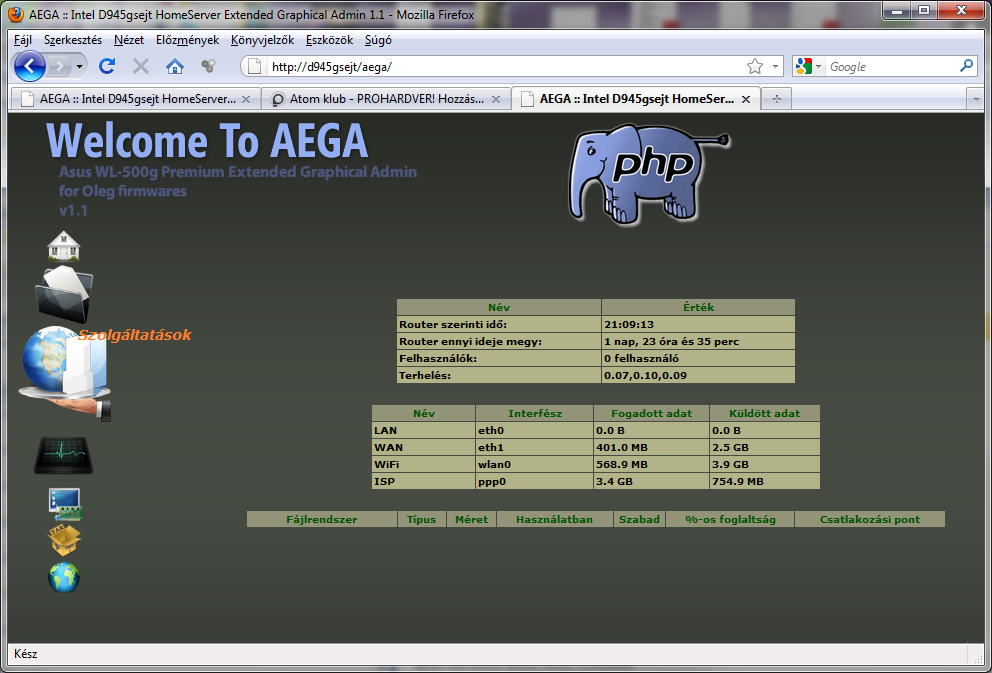Click the Google search input field
The image size is (992, 673).
pyautogui.click(x=891, y=66)
